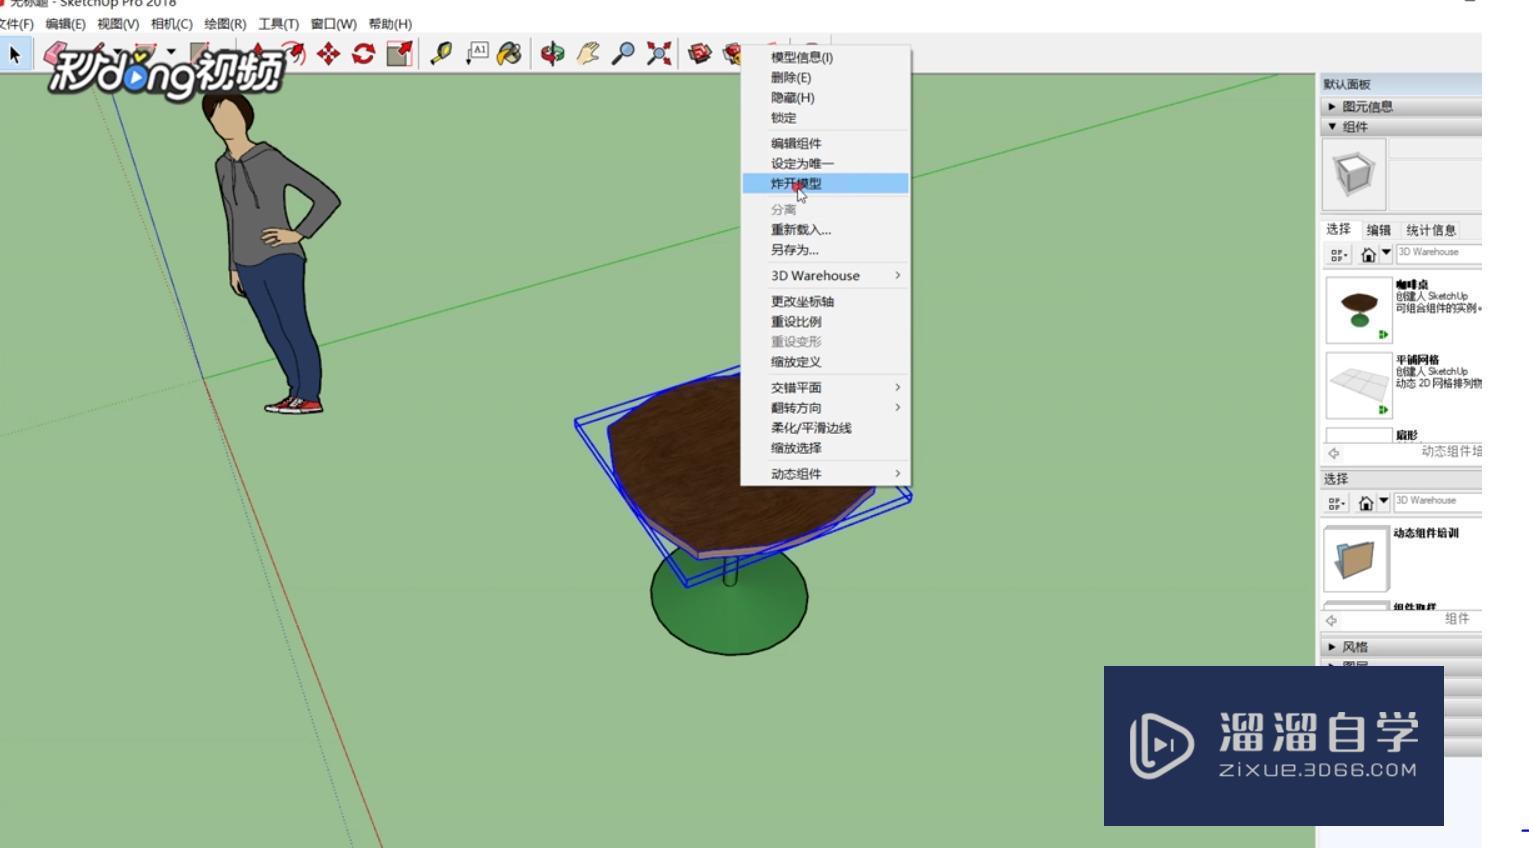Select the 平铺网格 component thumbnail
The width and height of the screenshot is (1529, 848).
coord(1359,385)
